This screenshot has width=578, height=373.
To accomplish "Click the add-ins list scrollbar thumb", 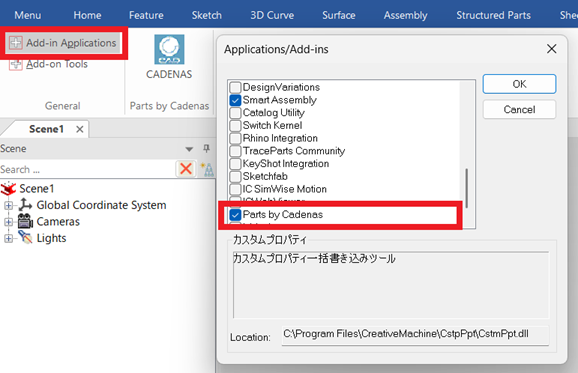I will click(x=467, y=188).
